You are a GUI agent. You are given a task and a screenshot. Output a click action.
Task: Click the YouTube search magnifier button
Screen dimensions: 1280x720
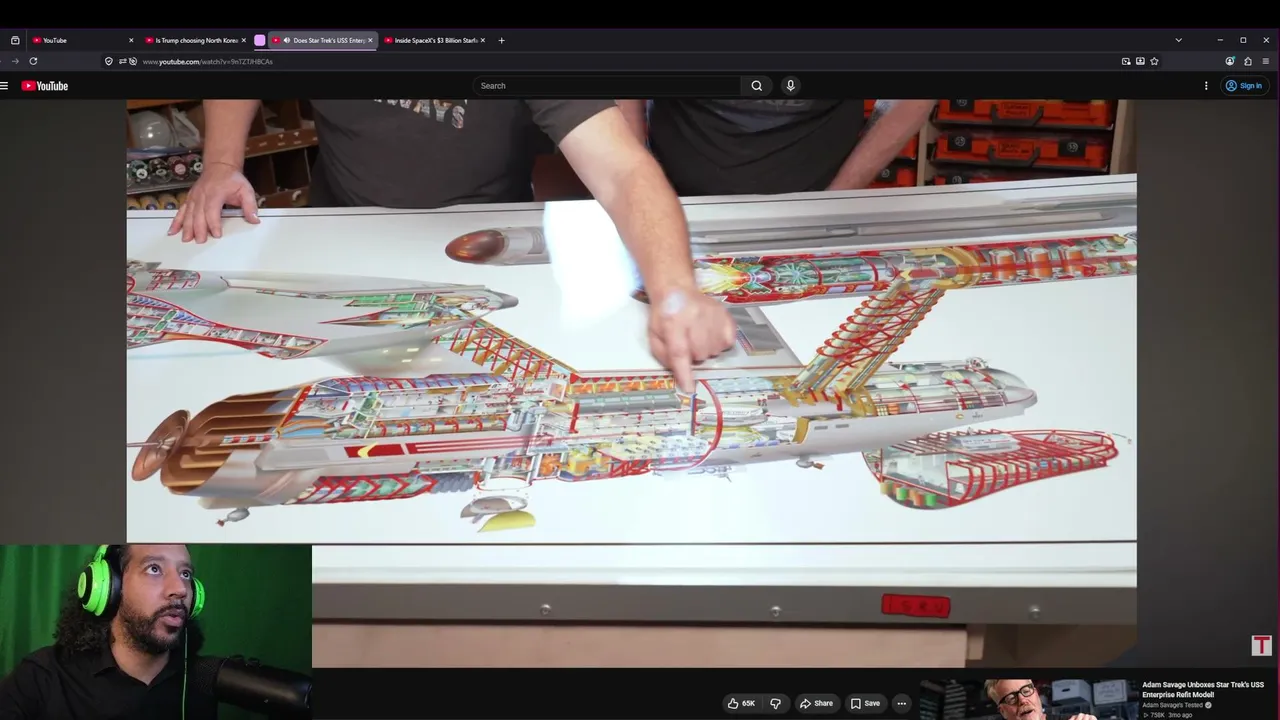pos(757,86)
